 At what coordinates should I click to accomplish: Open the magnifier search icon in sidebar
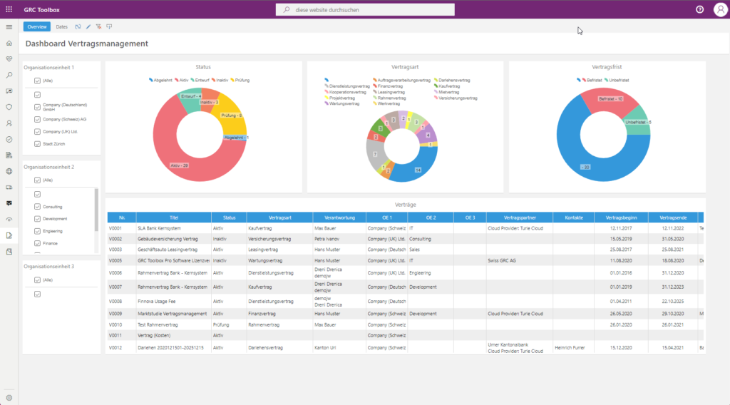pos(9,75)
